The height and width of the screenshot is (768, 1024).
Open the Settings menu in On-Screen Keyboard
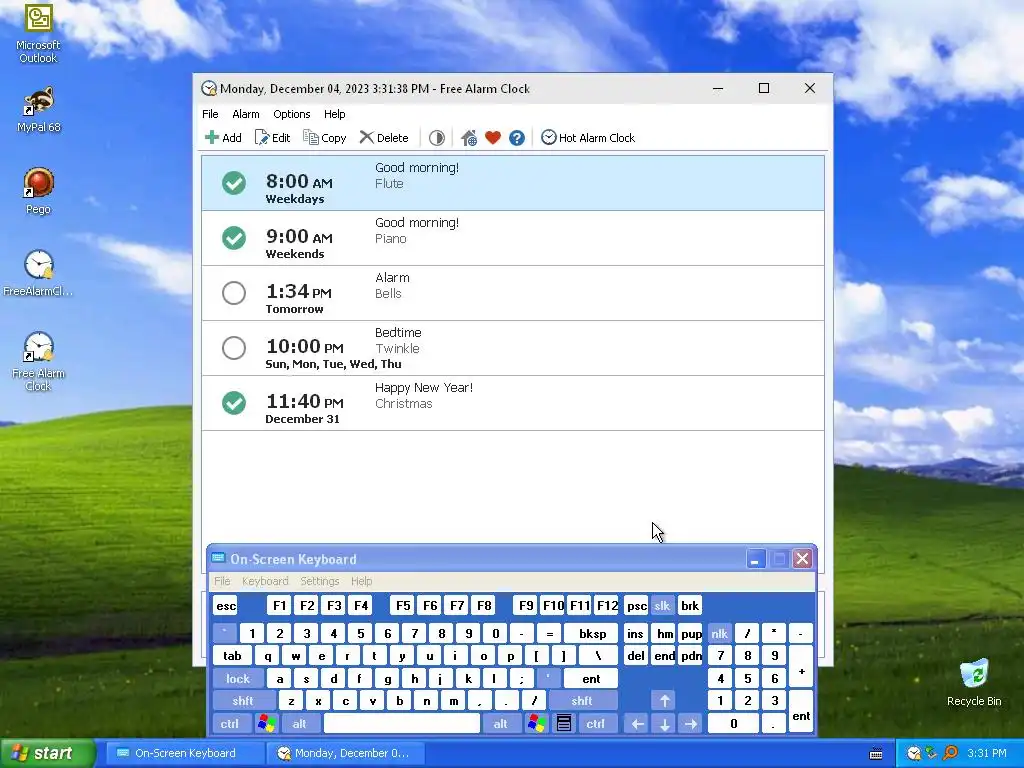pos(319,581)
